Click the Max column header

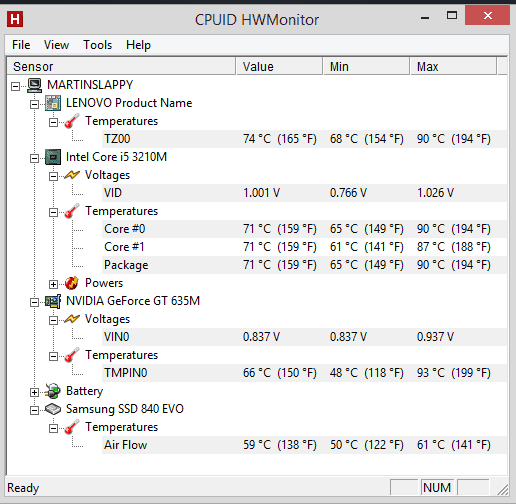(453, 66)
